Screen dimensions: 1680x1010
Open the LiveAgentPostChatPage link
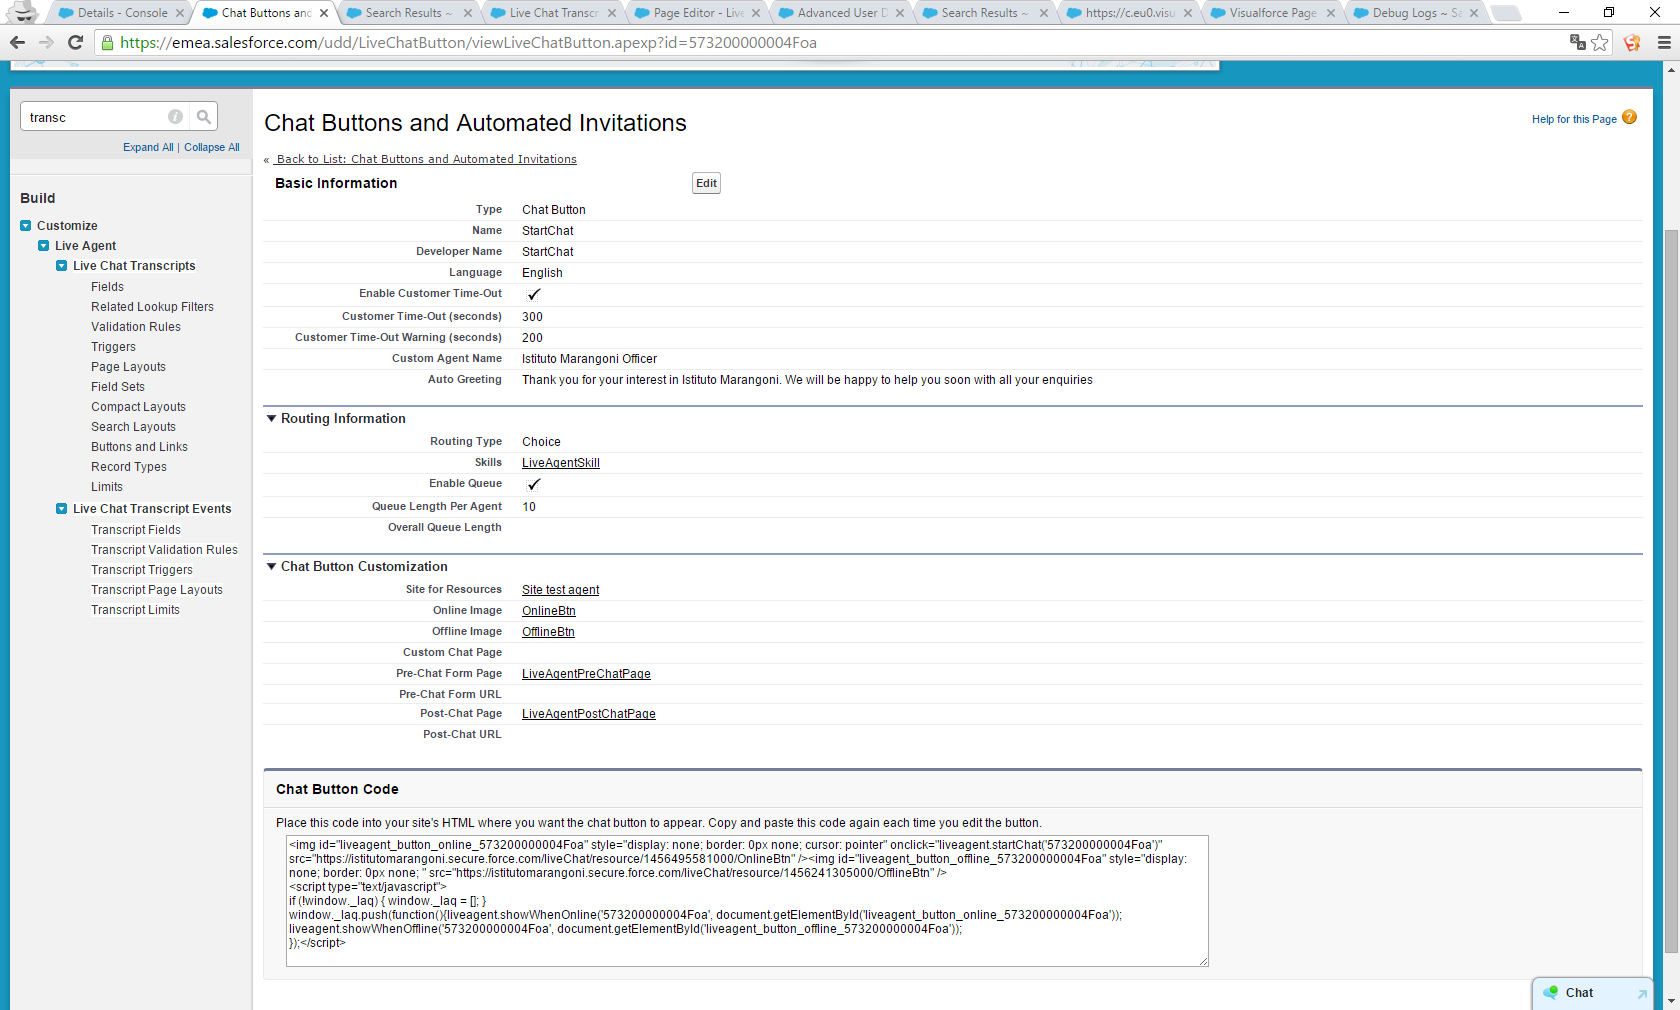589,714
